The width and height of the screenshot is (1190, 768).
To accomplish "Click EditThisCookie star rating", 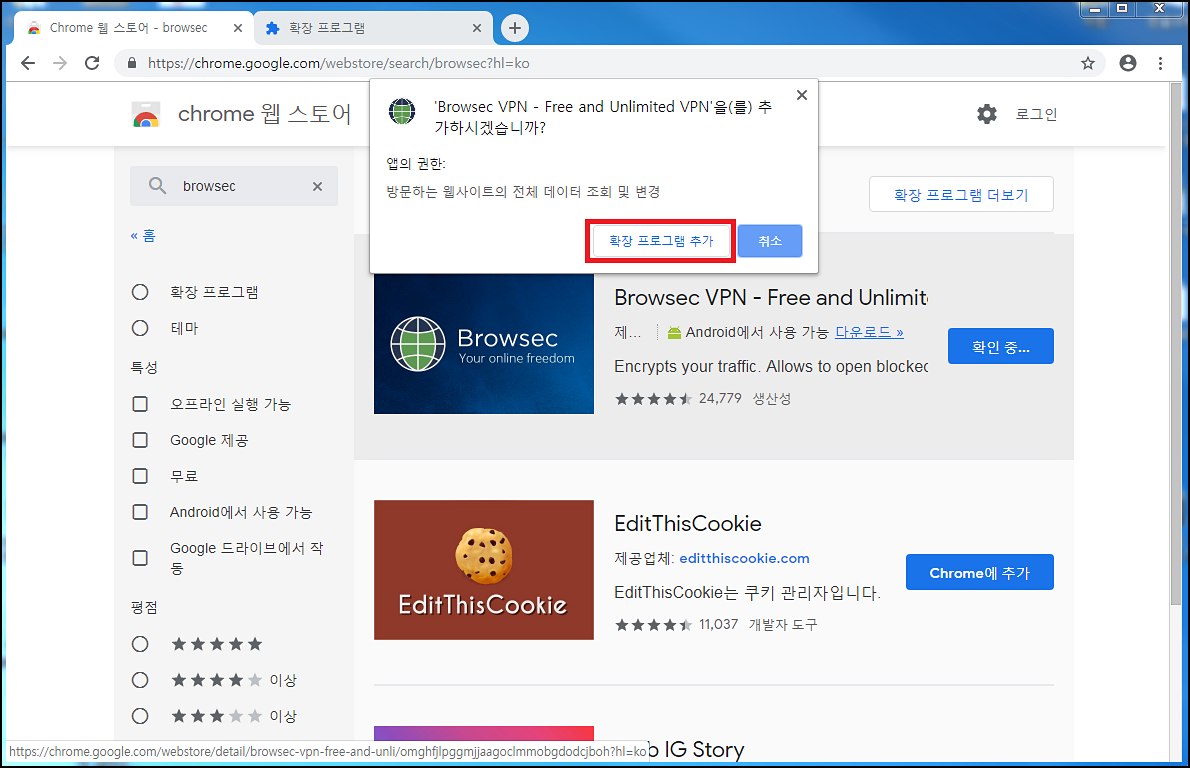I will click(x=653, y=625).
